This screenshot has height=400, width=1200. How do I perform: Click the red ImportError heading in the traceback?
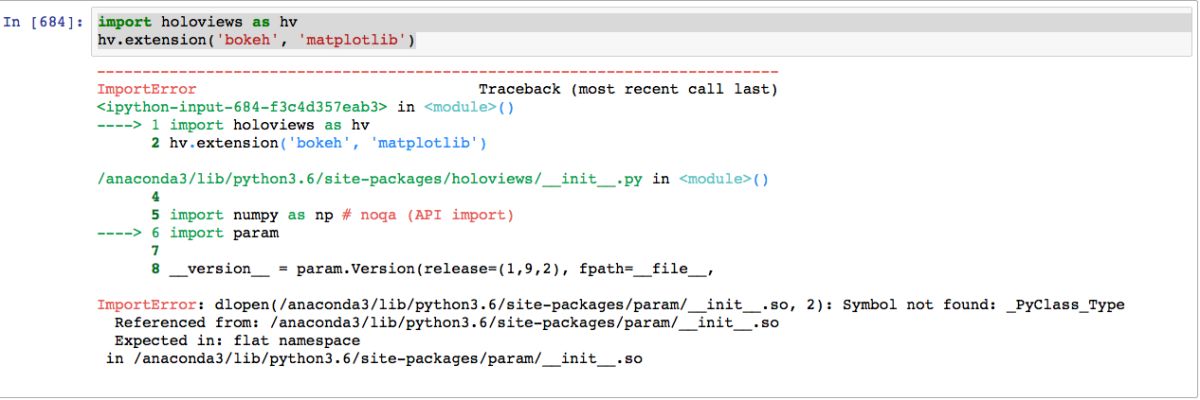coord(146,89)
